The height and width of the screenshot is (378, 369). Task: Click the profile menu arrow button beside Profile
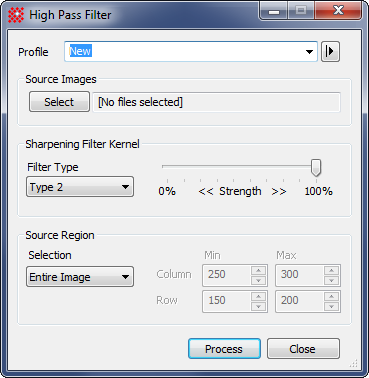click(x=330, y=52)
